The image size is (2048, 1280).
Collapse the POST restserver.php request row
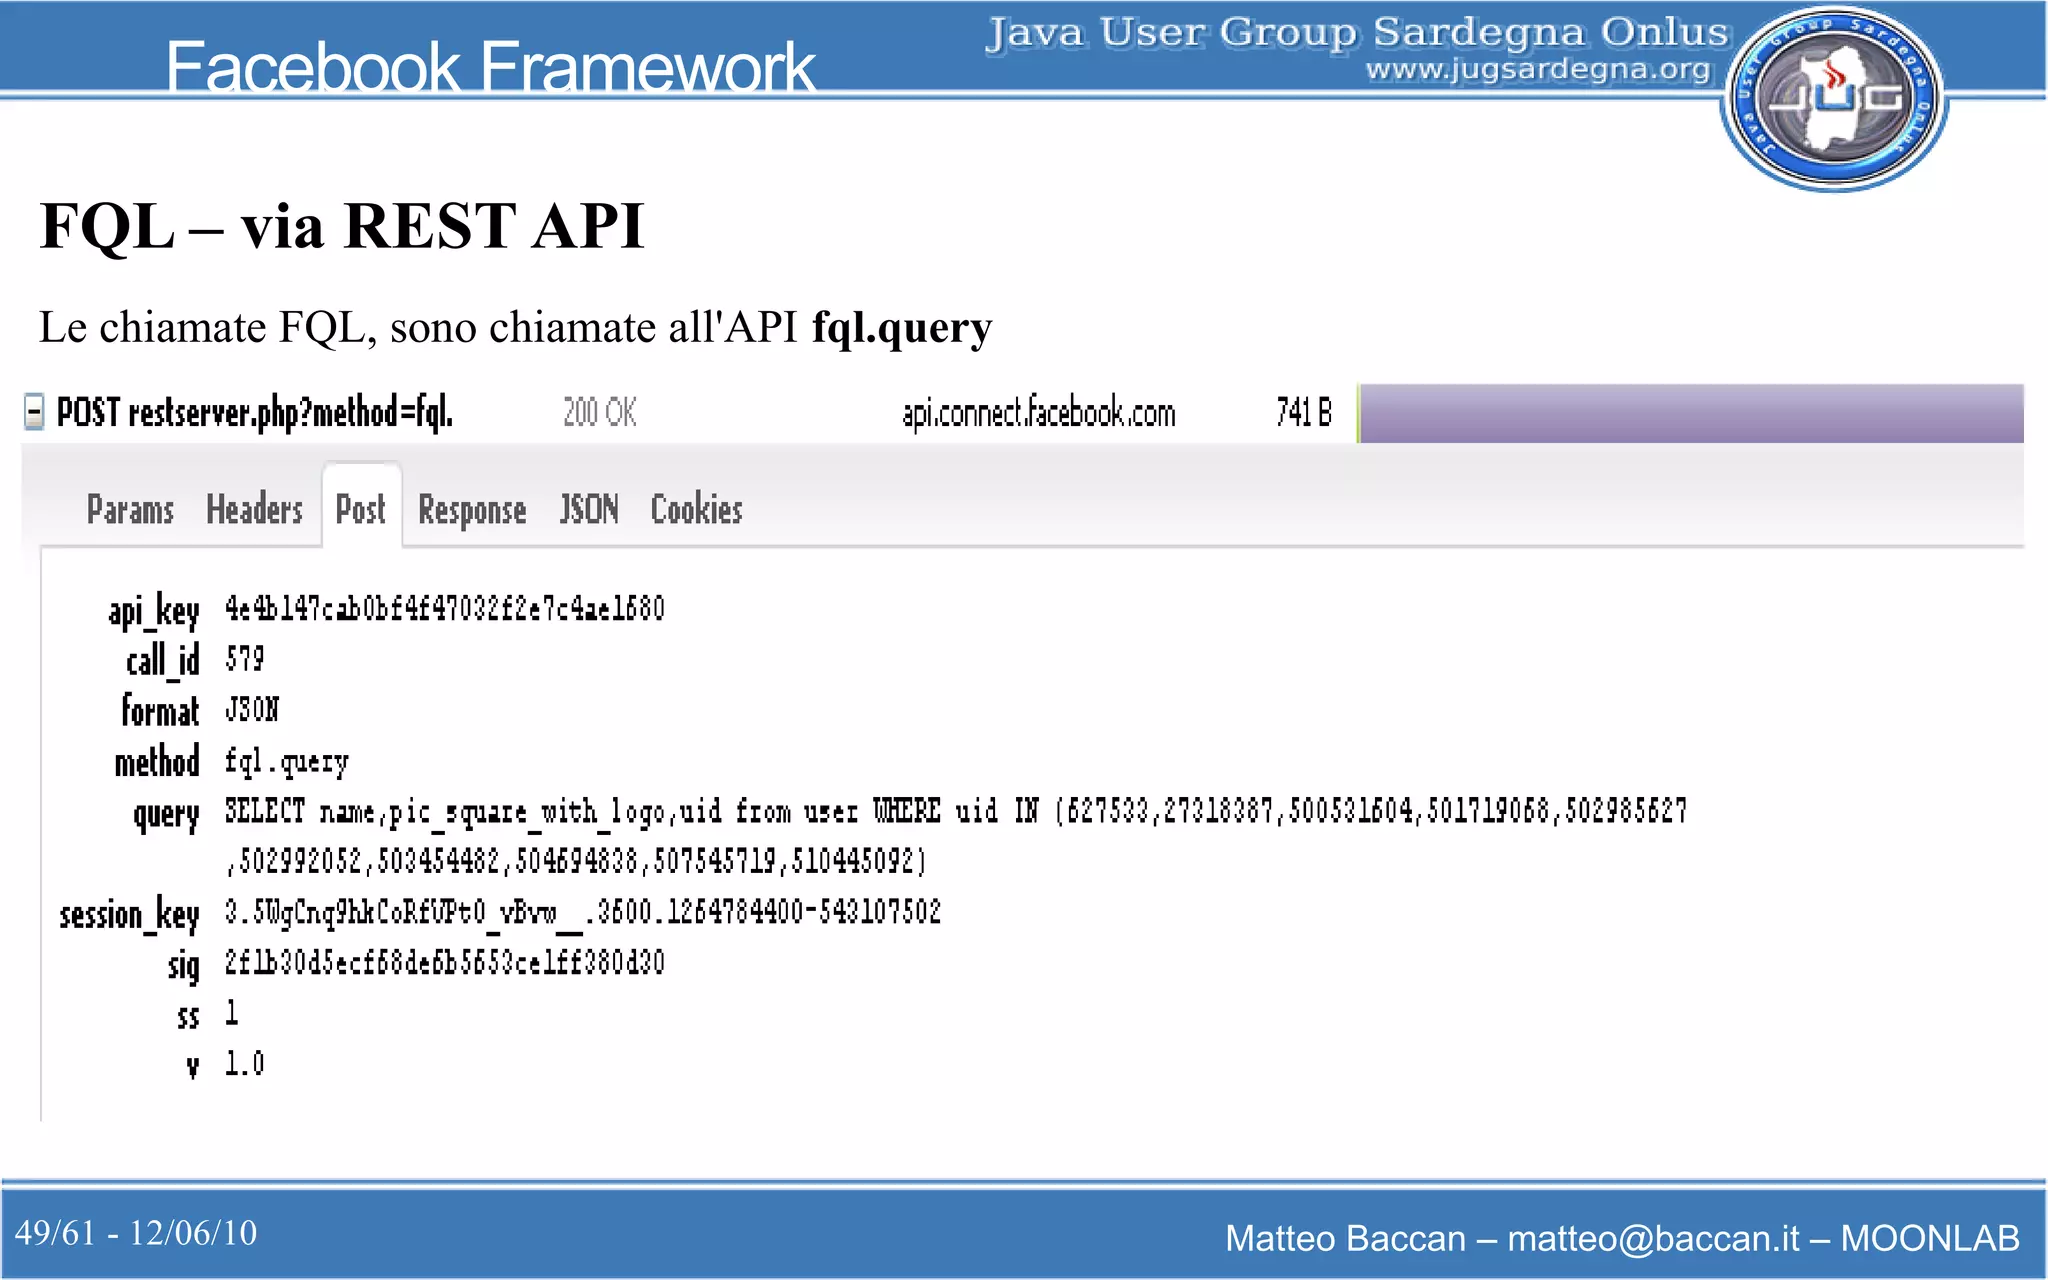pos(34,412)
